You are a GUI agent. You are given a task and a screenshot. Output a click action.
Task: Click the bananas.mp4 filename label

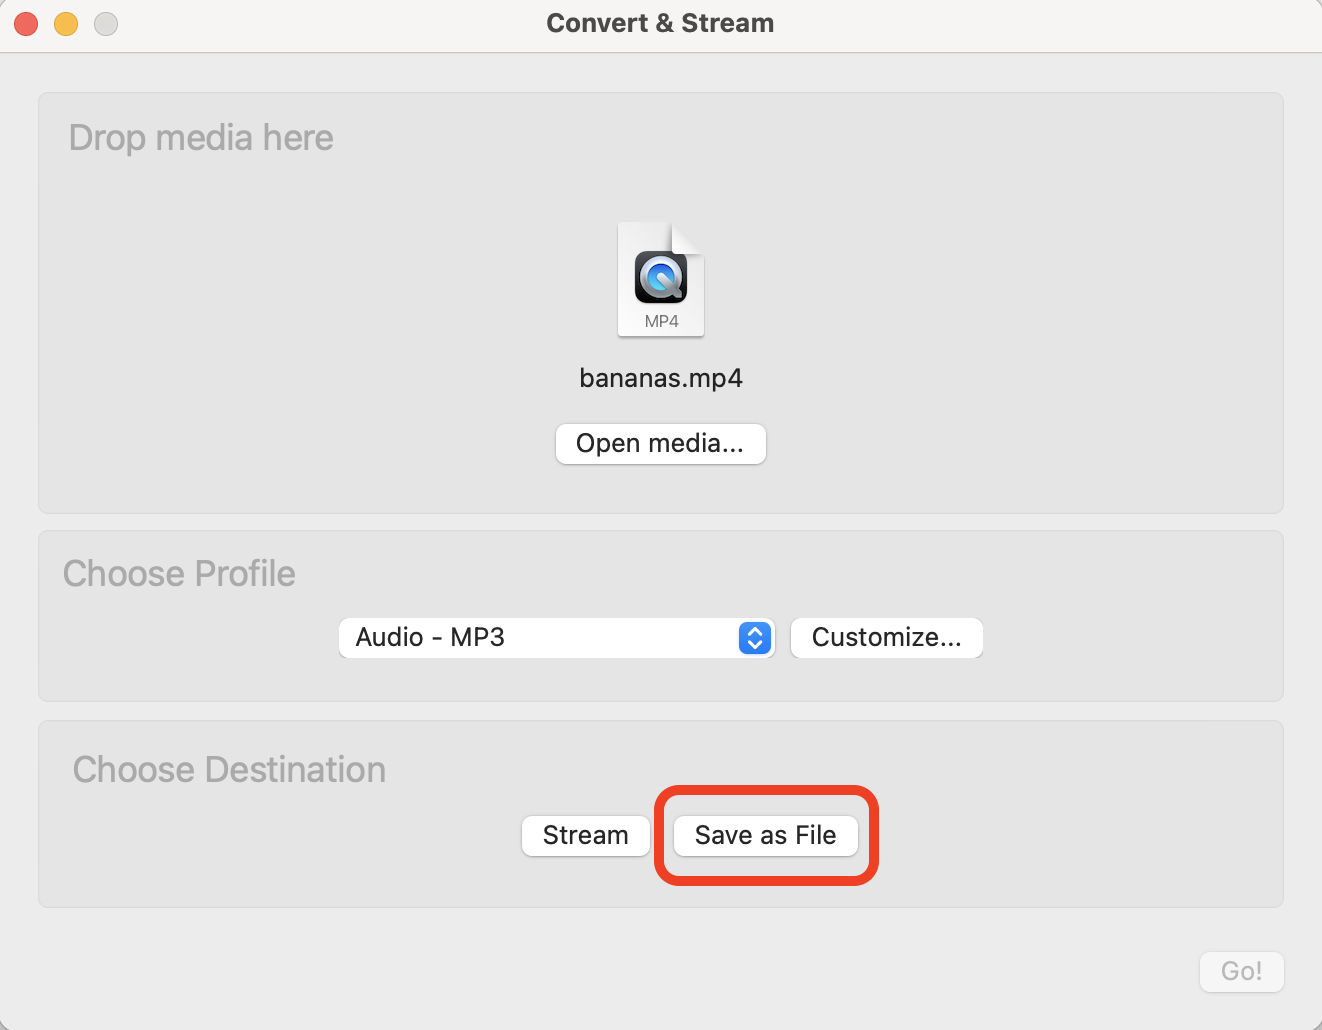tap(660, 377)
